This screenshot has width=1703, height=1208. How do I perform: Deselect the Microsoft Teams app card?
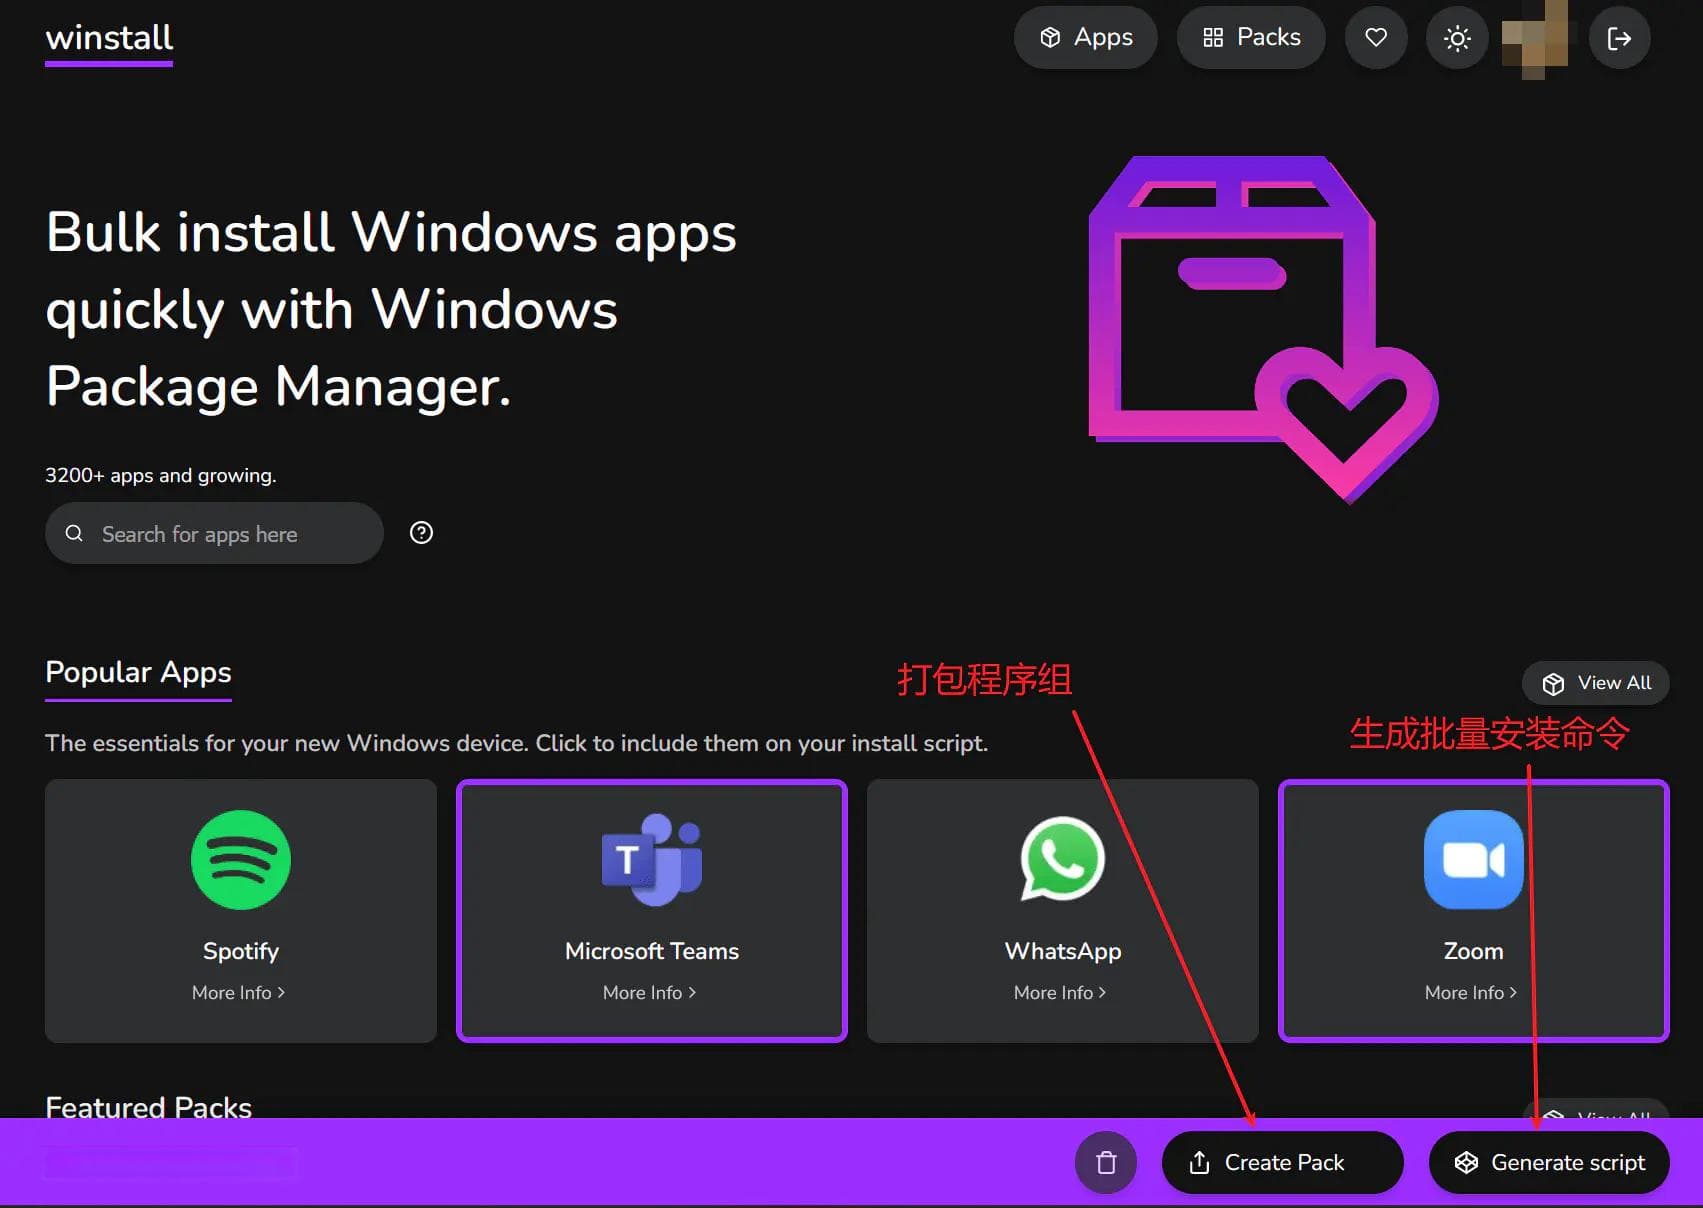[x=651, y=911]
